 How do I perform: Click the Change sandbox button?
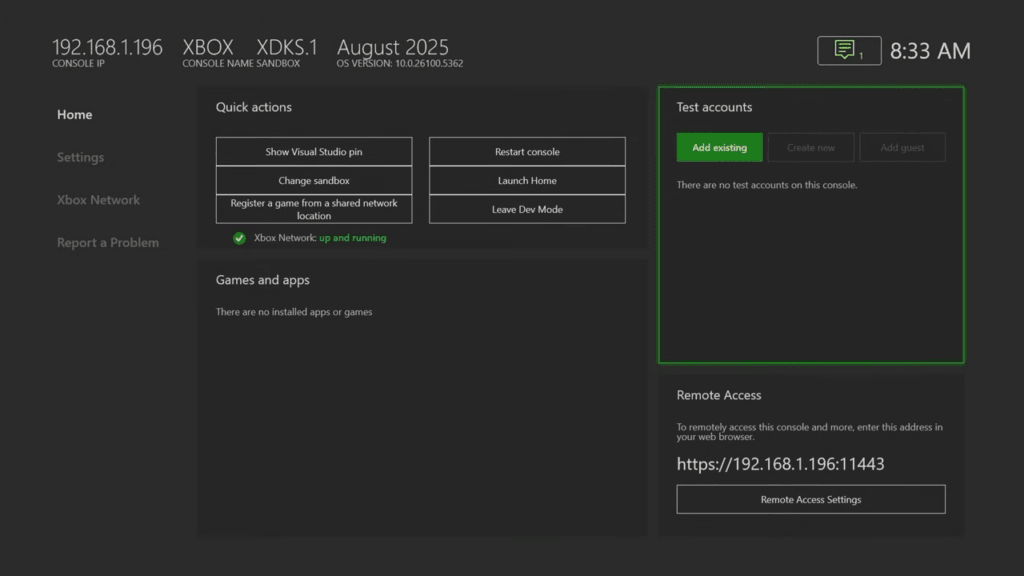(x=313, y=180)
